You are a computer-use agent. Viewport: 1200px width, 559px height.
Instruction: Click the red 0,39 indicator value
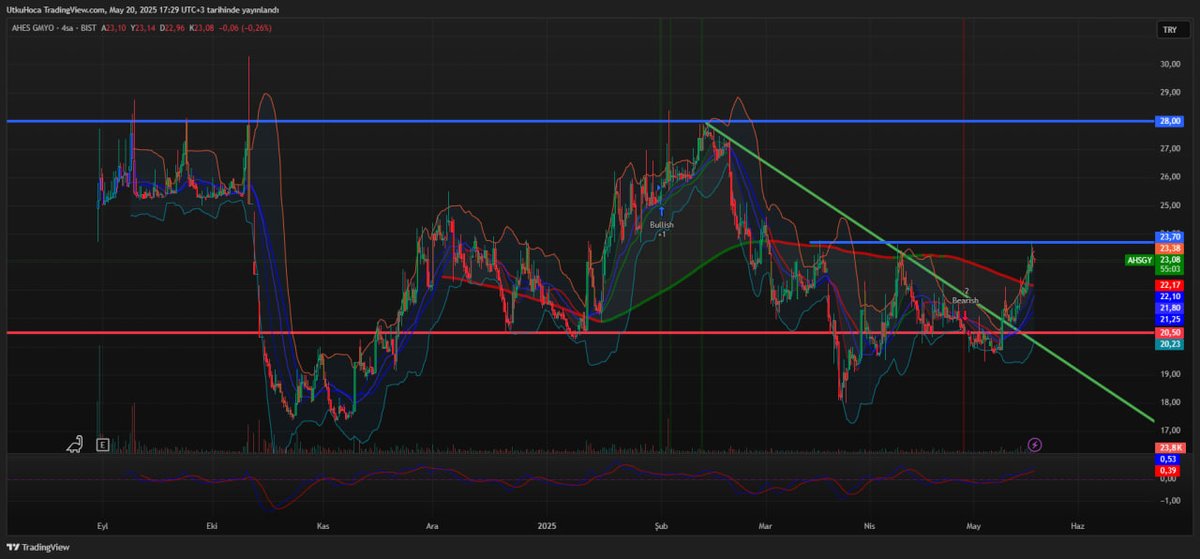[1169, 470]
